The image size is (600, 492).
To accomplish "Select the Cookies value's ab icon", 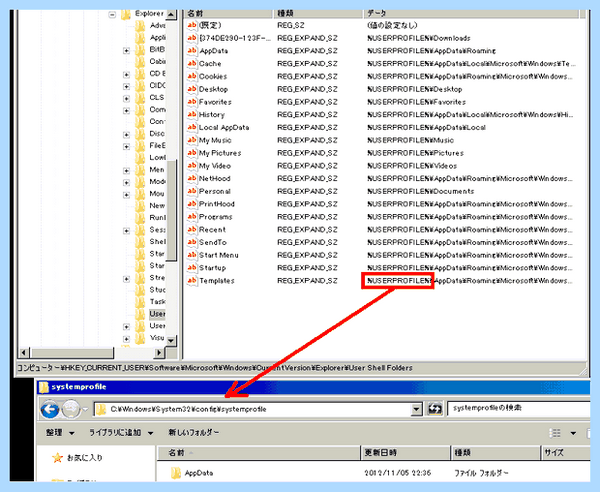I will coord(192,76).
